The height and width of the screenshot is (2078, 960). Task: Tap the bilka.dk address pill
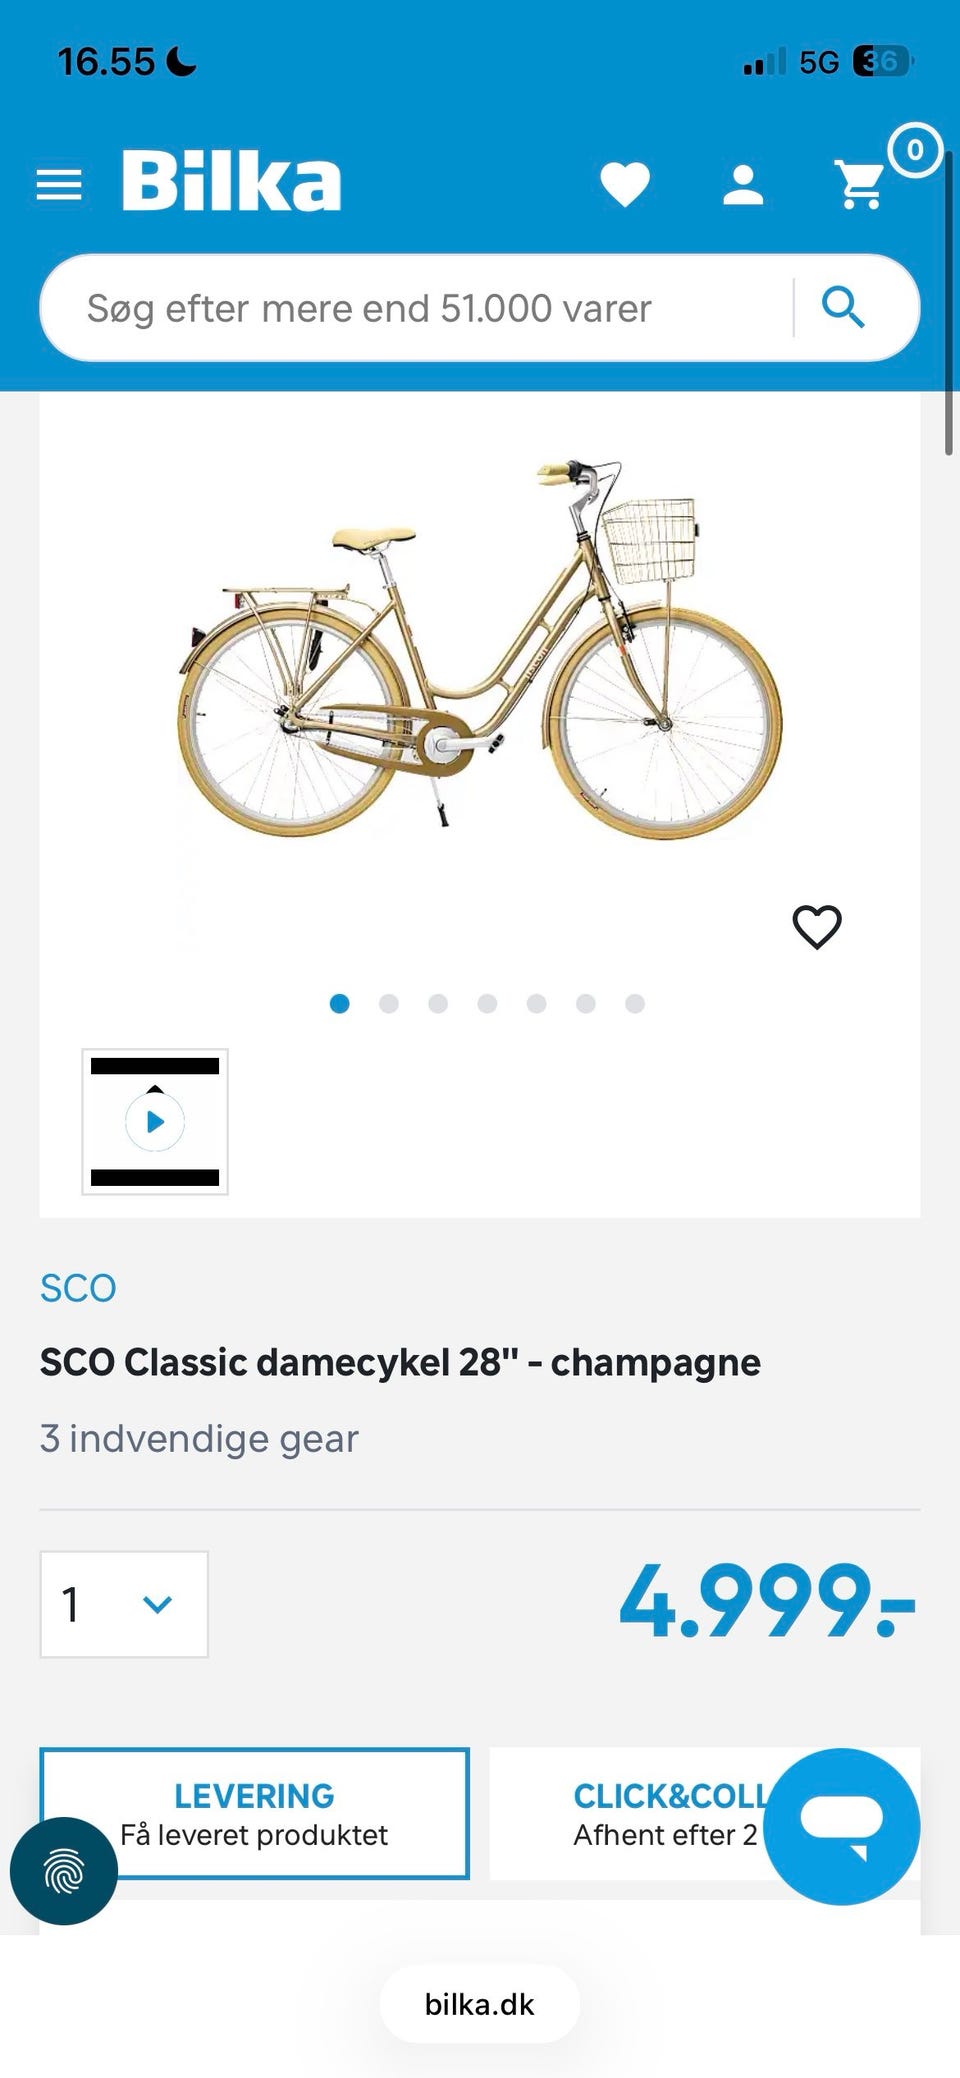point(480,2004)
